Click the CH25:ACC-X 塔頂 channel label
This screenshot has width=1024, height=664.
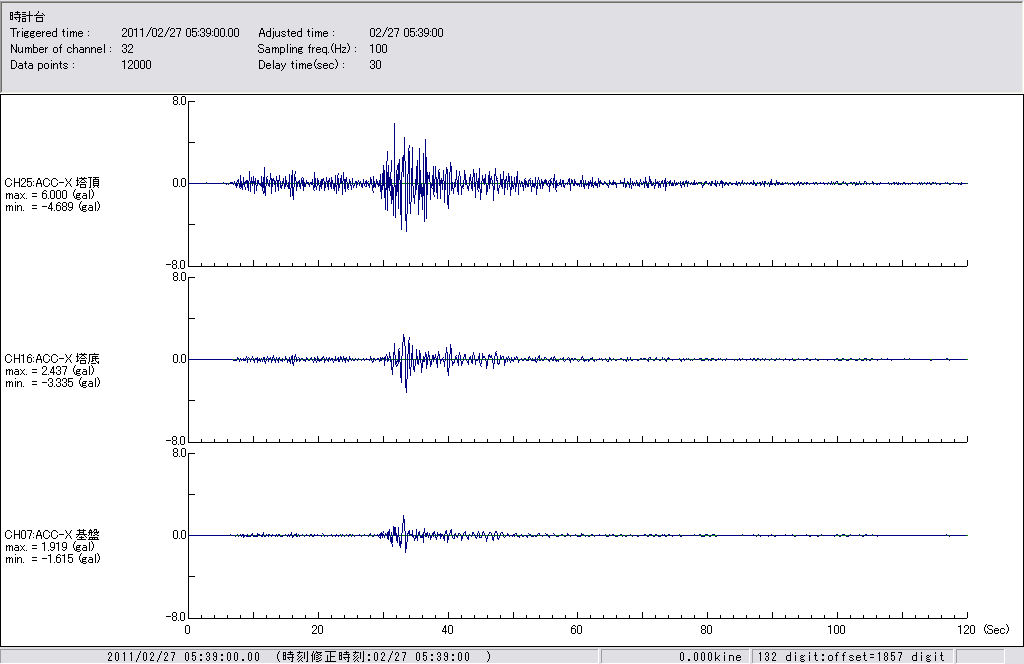52,182
